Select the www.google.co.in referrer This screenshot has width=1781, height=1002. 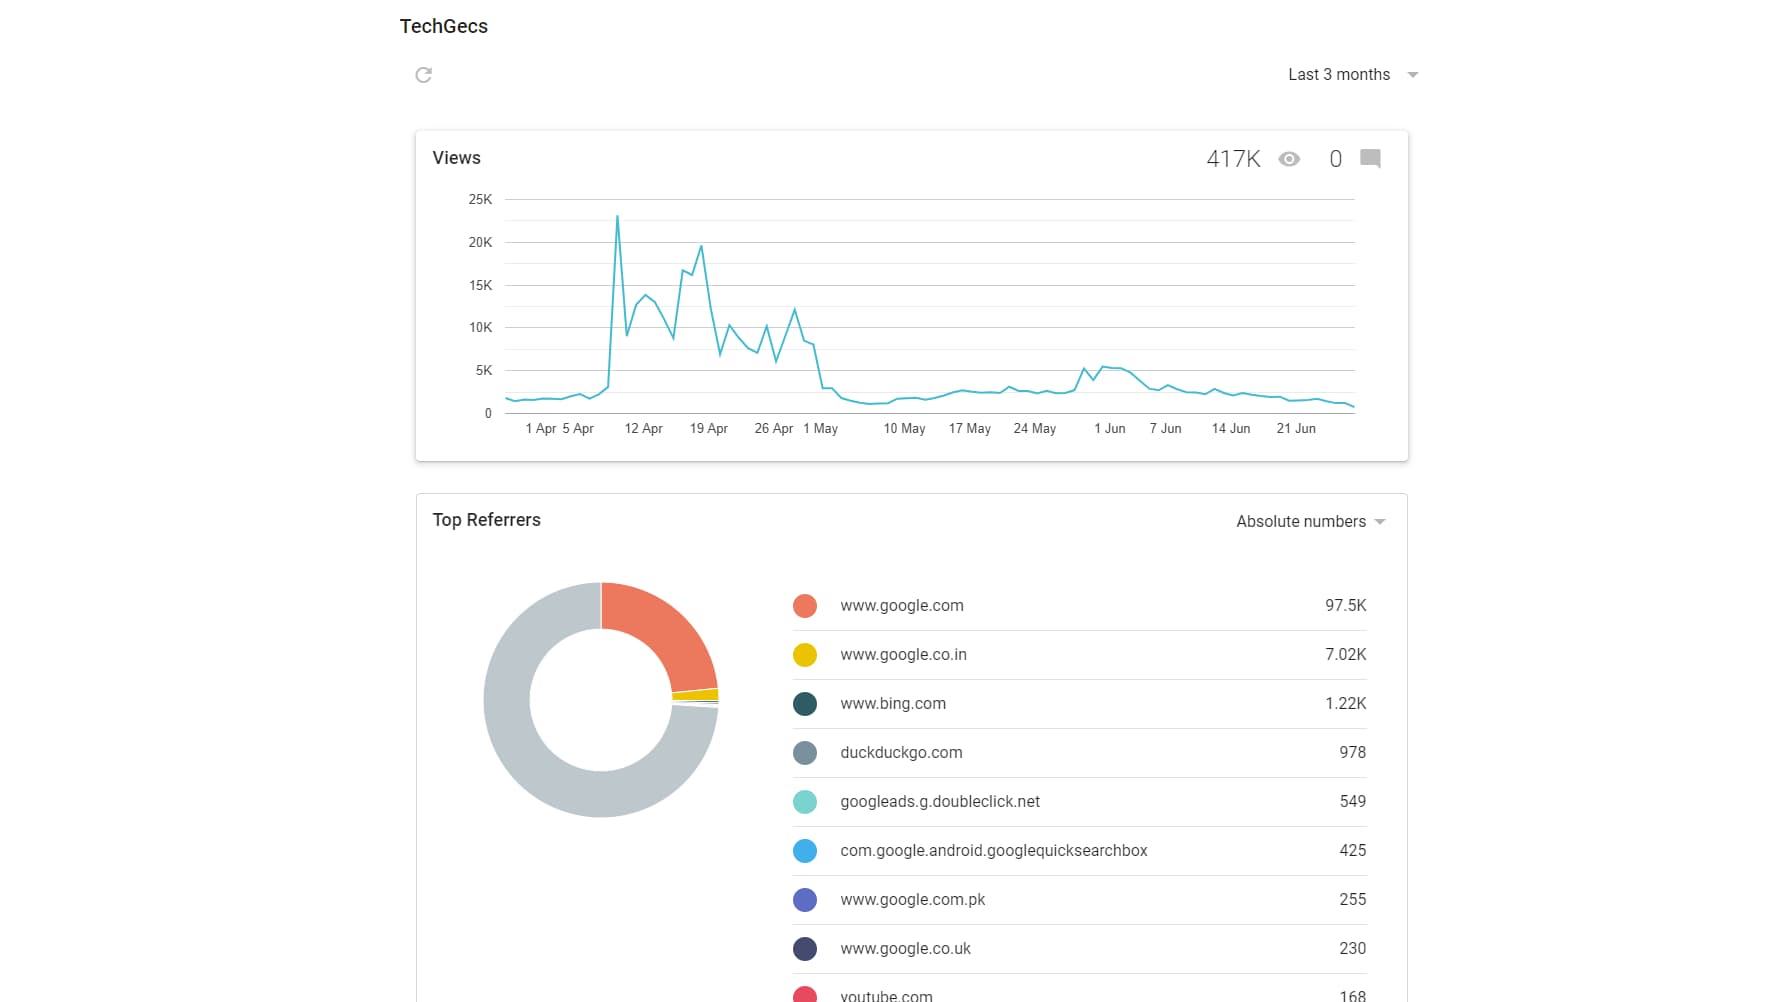click(904, 655)
